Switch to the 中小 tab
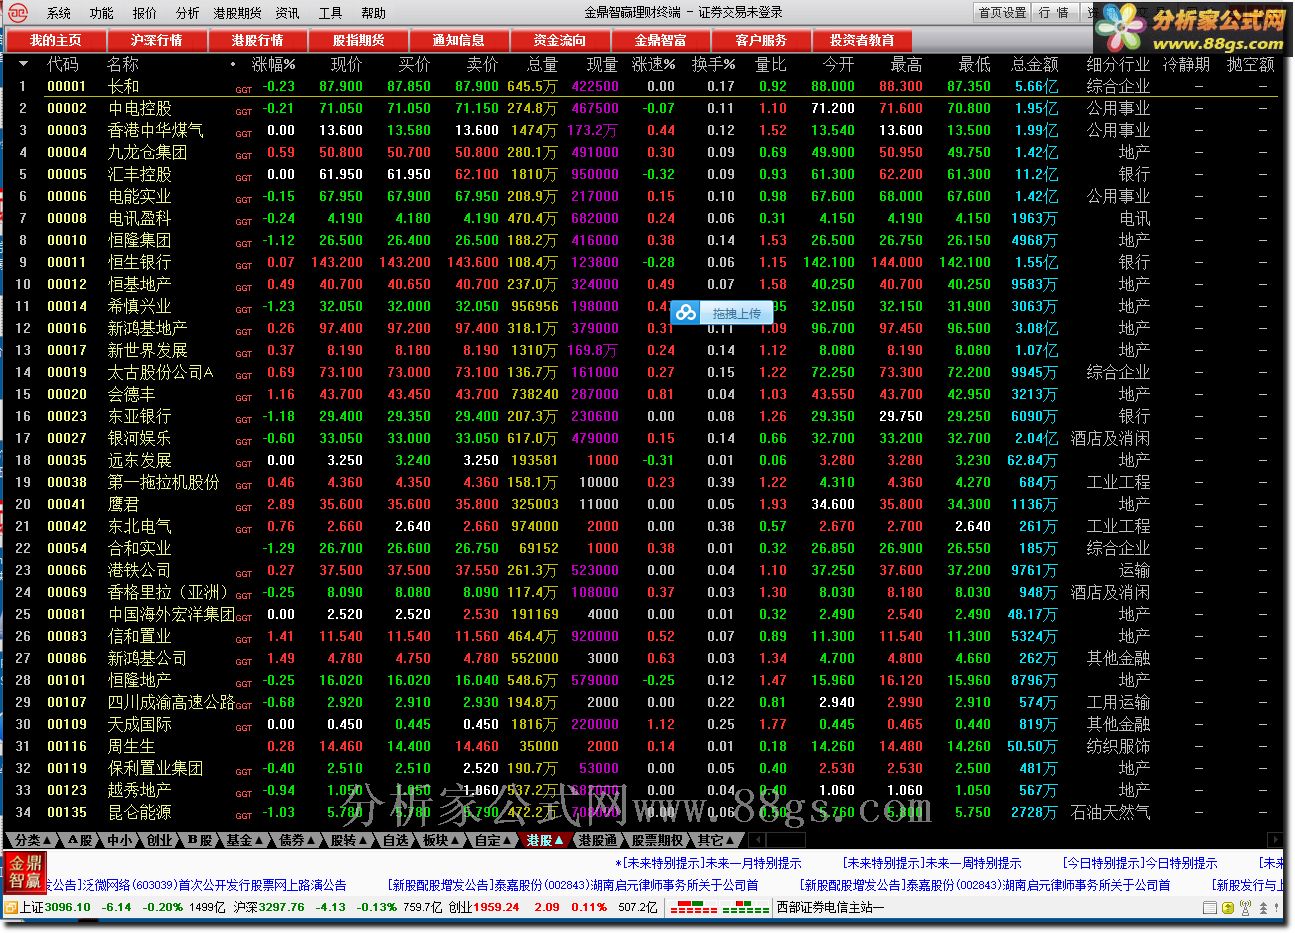This screenshot has width=1295, height=933. (x=119, y=841)
